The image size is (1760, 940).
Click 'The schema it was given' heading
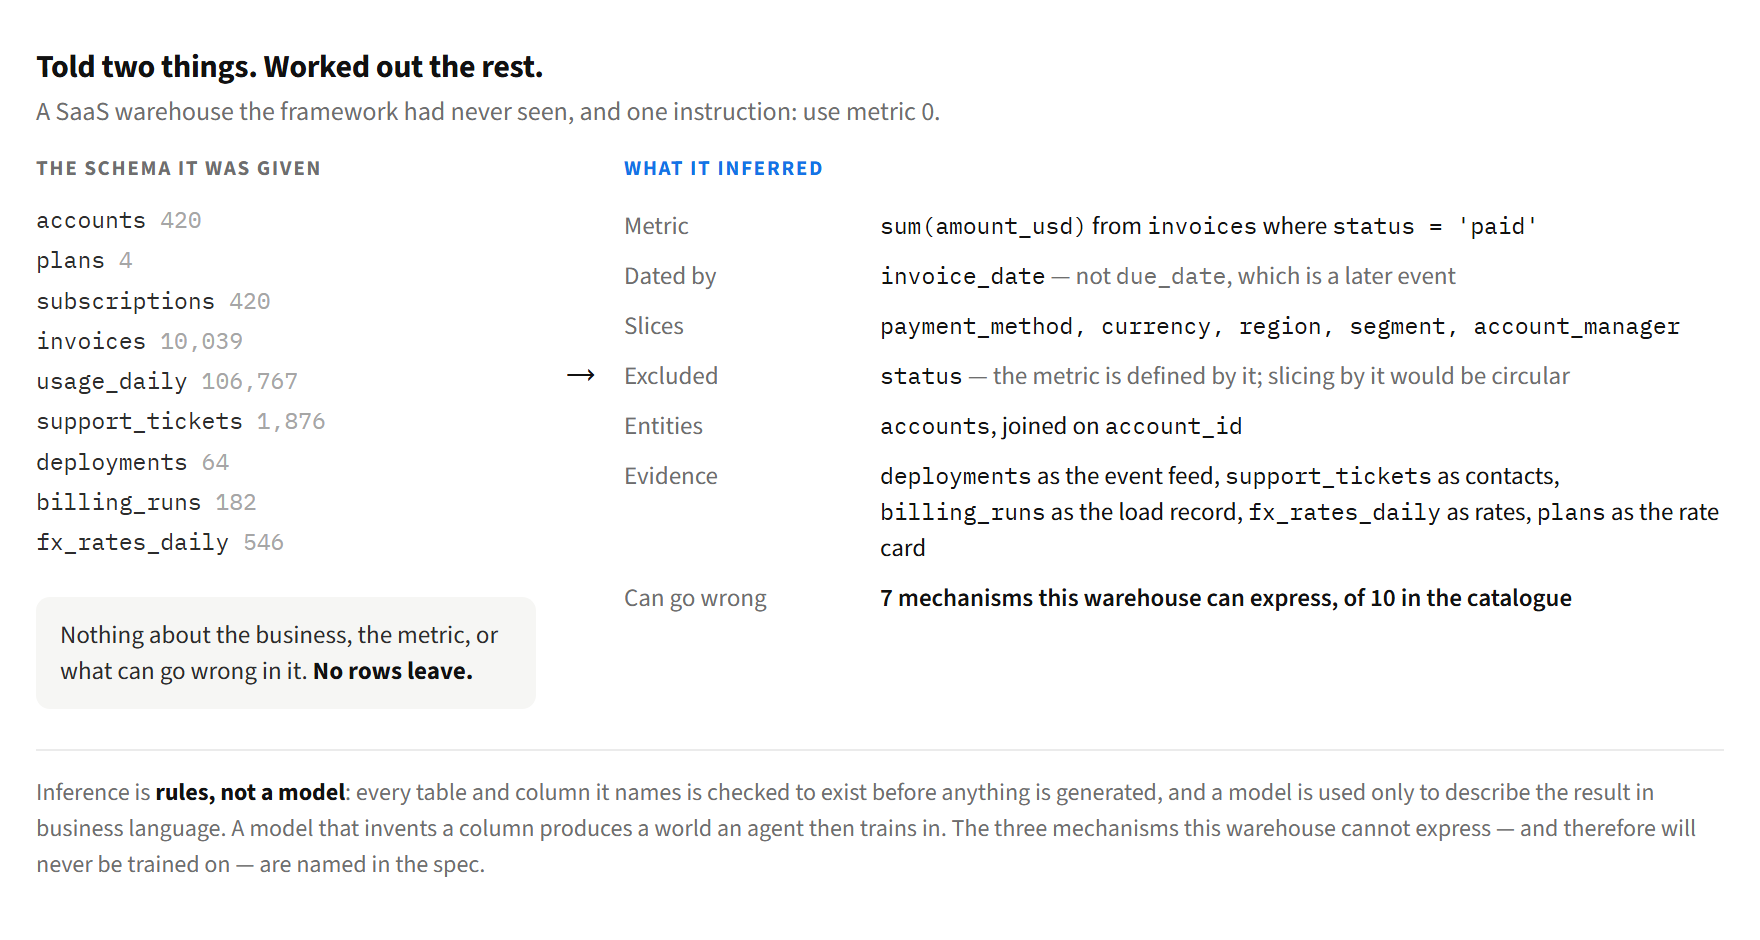click(179, 169)
